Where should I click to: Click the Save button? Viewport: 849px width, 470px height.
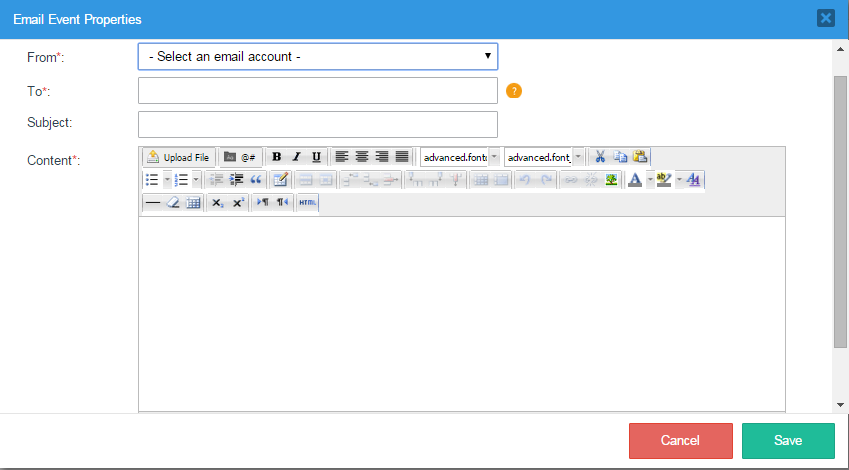(788, 441)
